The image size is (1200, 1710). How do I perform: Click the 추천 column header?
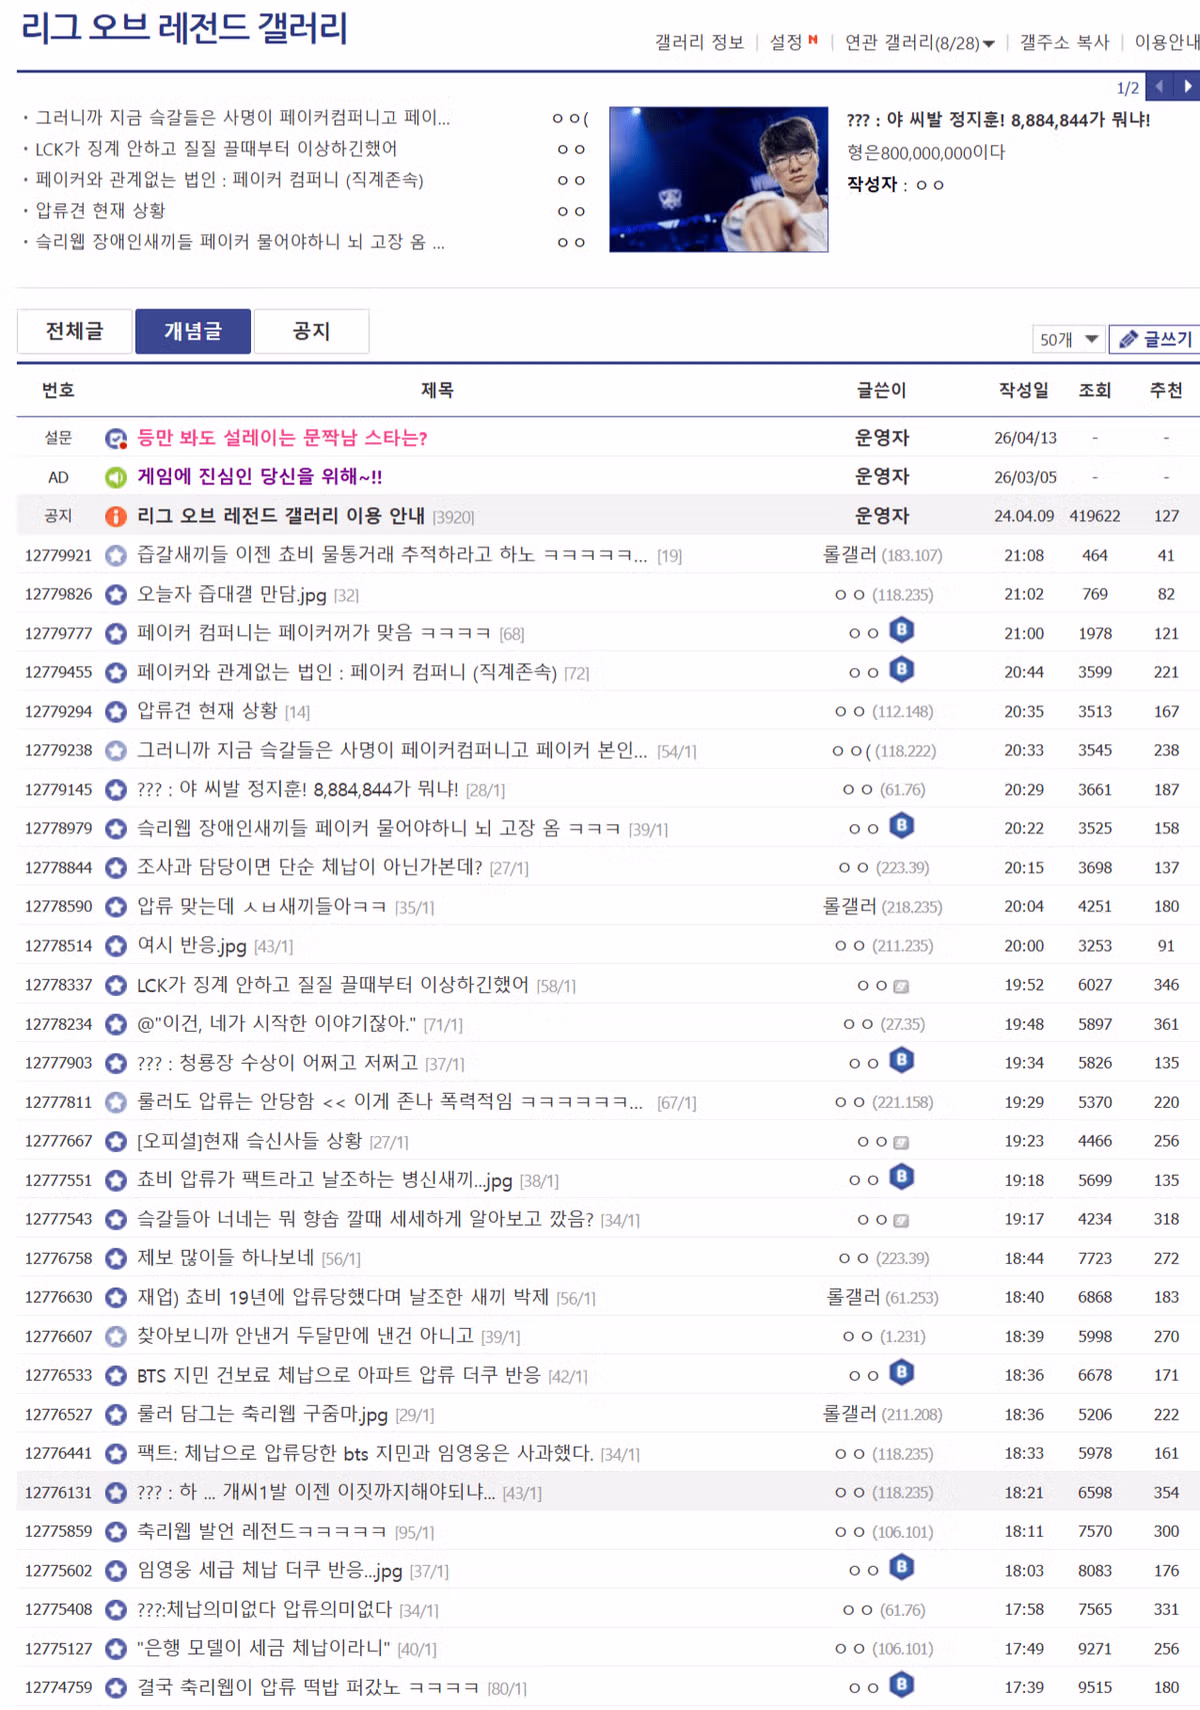click(1166, 390)
